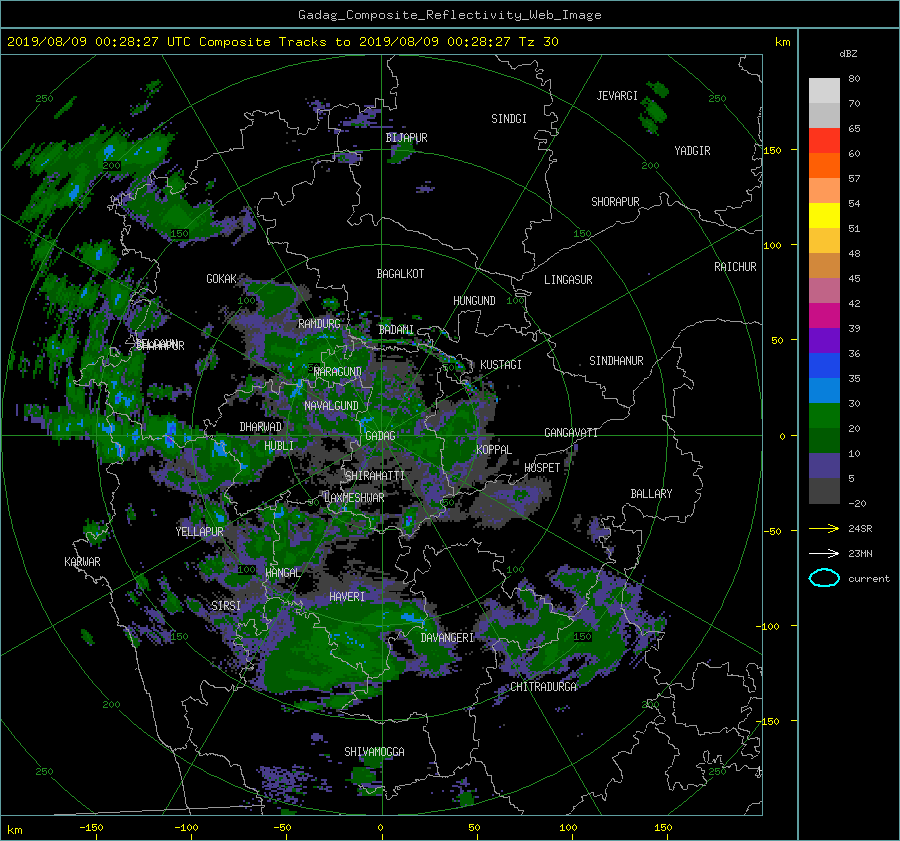Select the dark gray -20 to 5 swatch
900x841 pixels.
(x=824, y=491)
